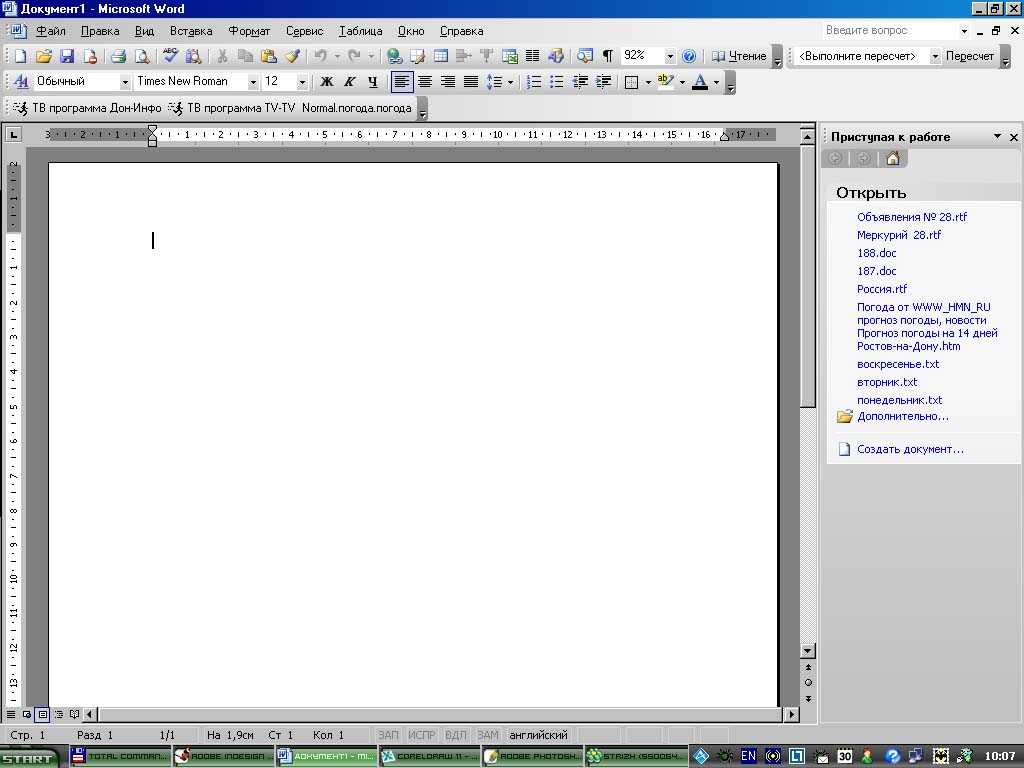Open font size dropdown showing 12
Image resolution: width=1024 pixels, height=768 pixels.
(x=302, y=82)
